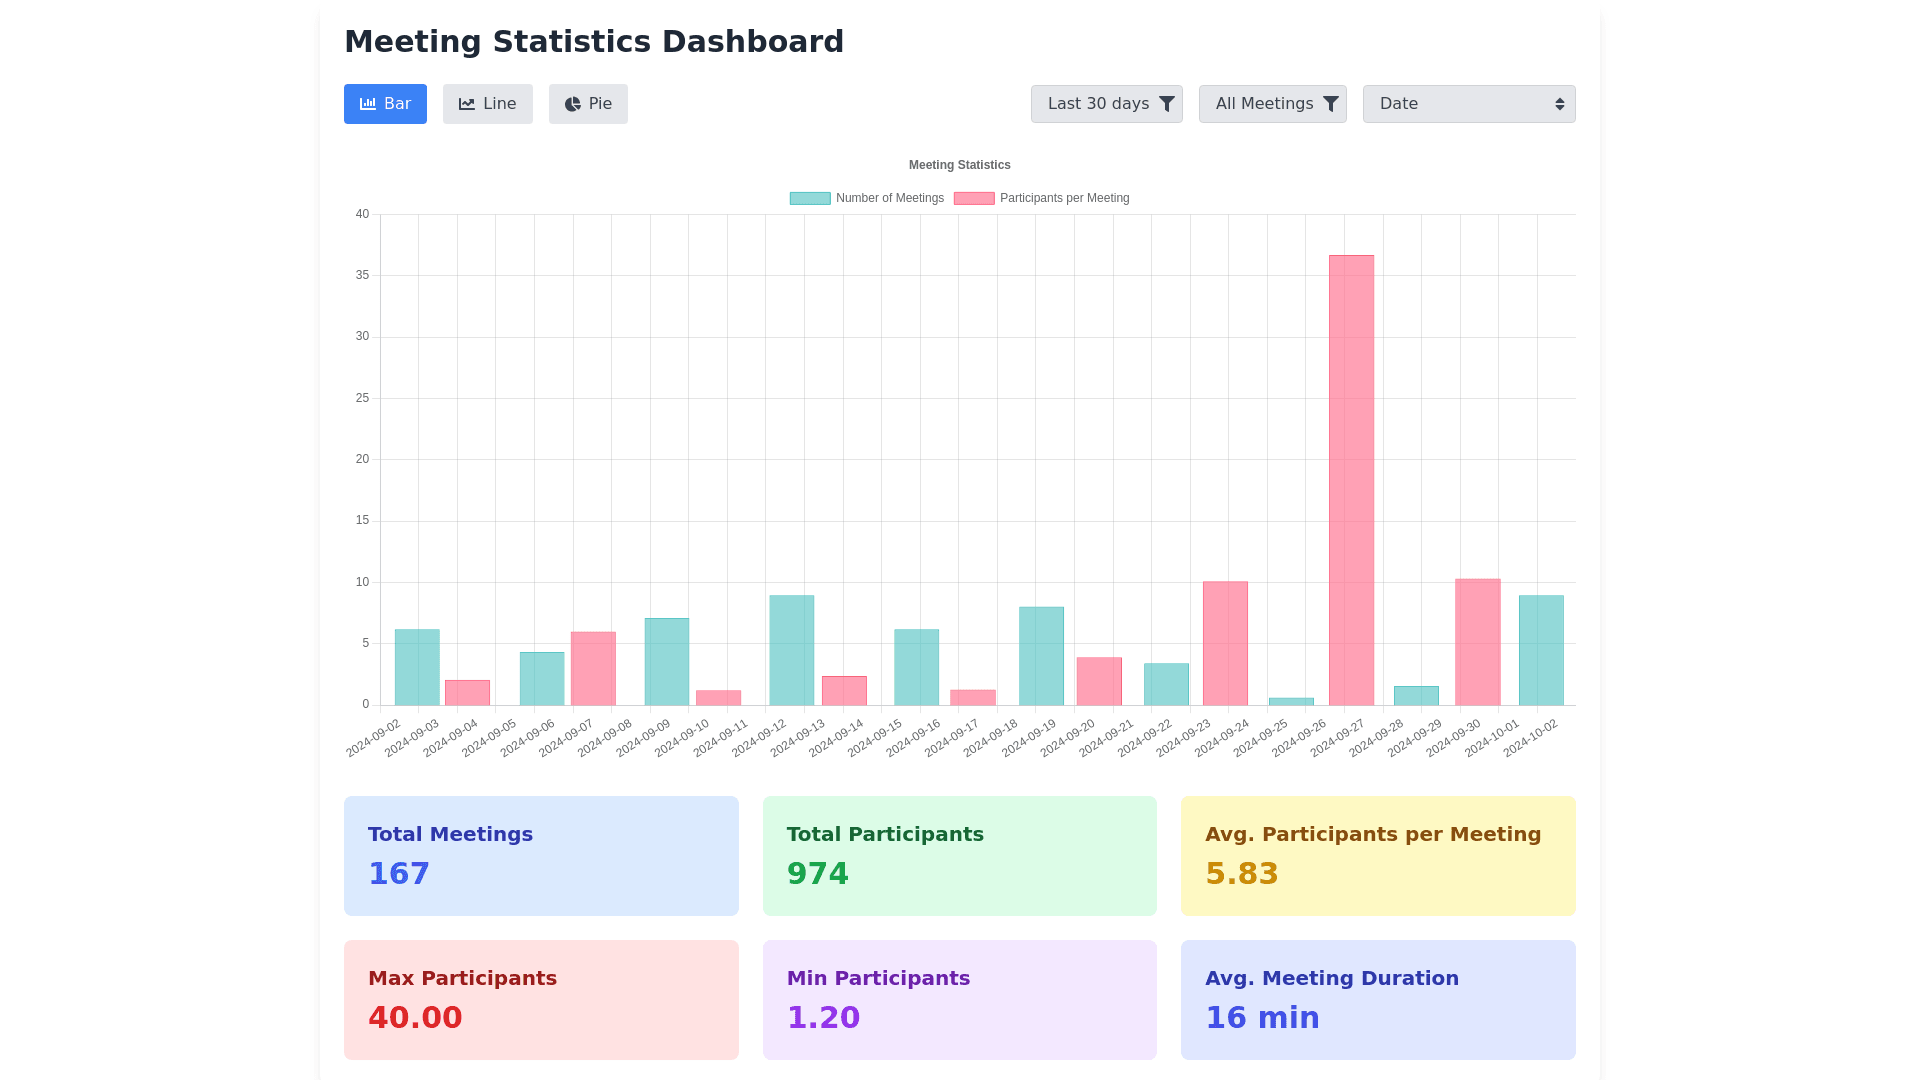Viewport: 1920px width, 1080px height.
Task: Click the pink Participants per Meeting legend swatch
Action: 974,198
